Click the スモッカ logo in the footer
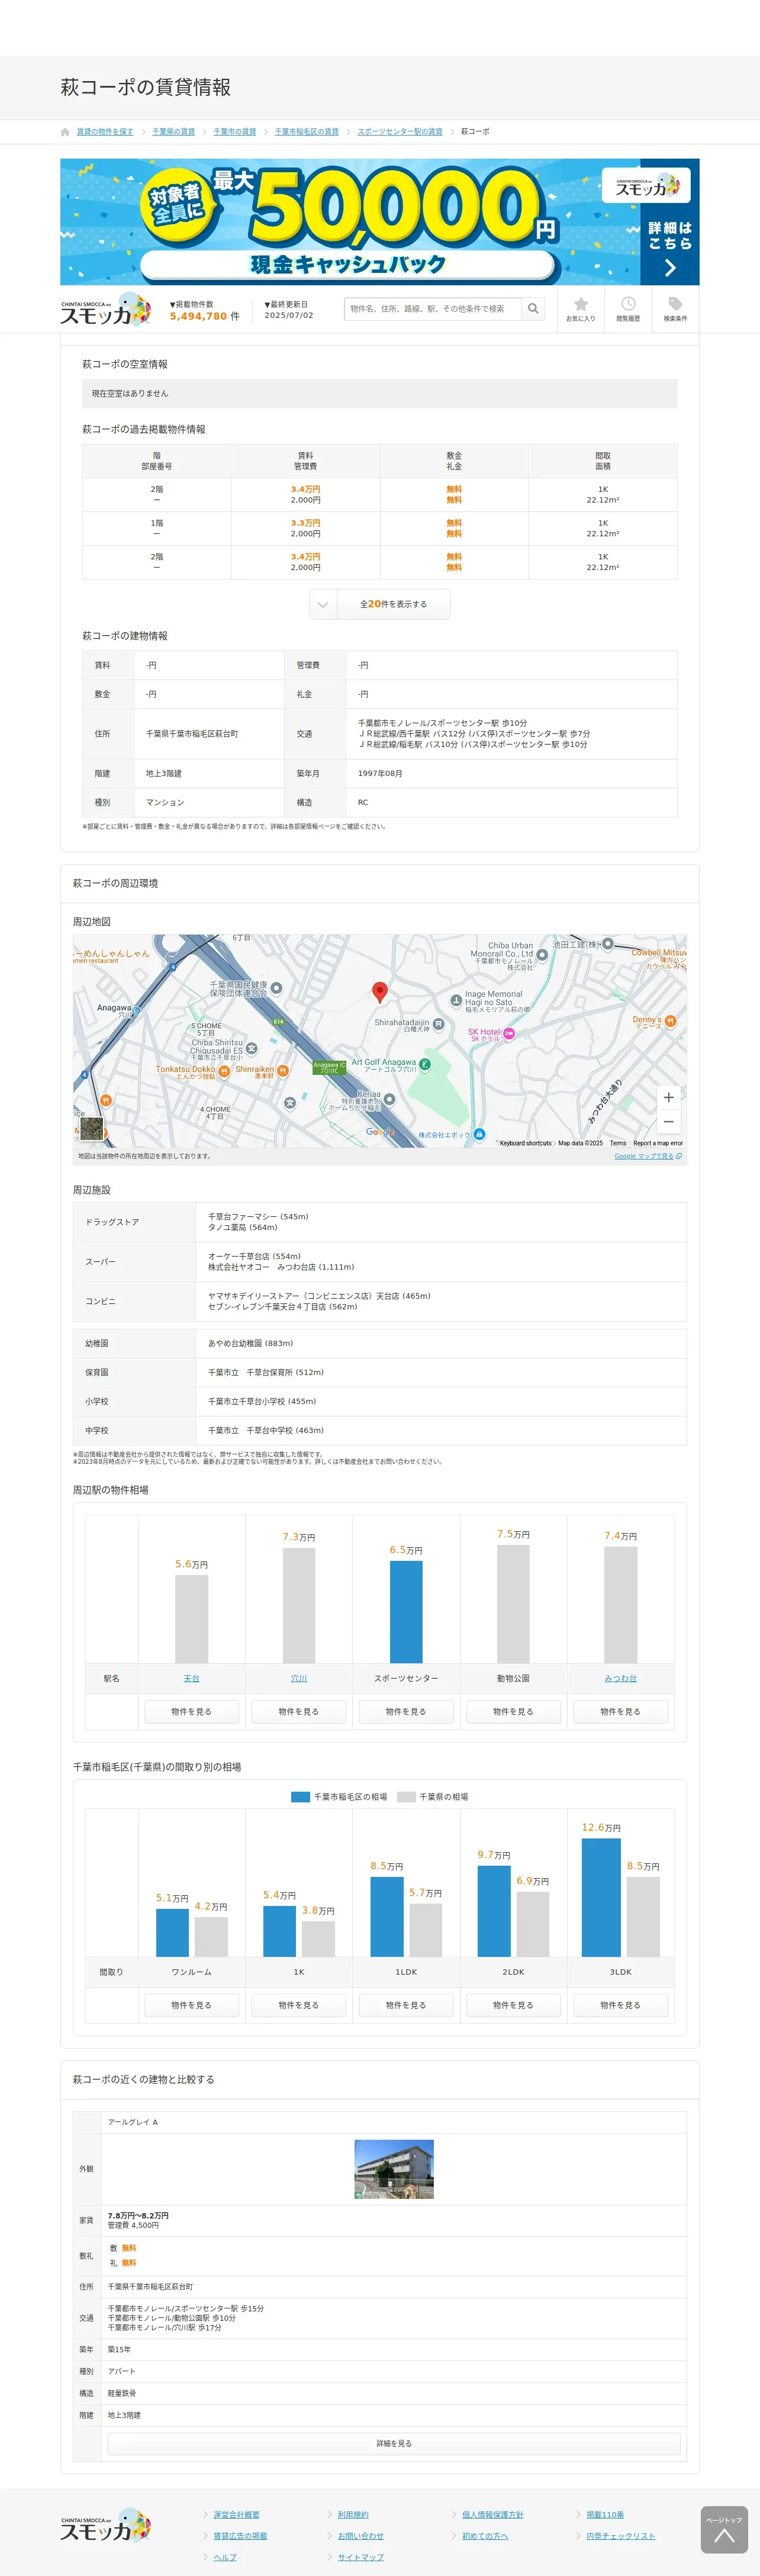760x2576 pixels. point(106,2525)
